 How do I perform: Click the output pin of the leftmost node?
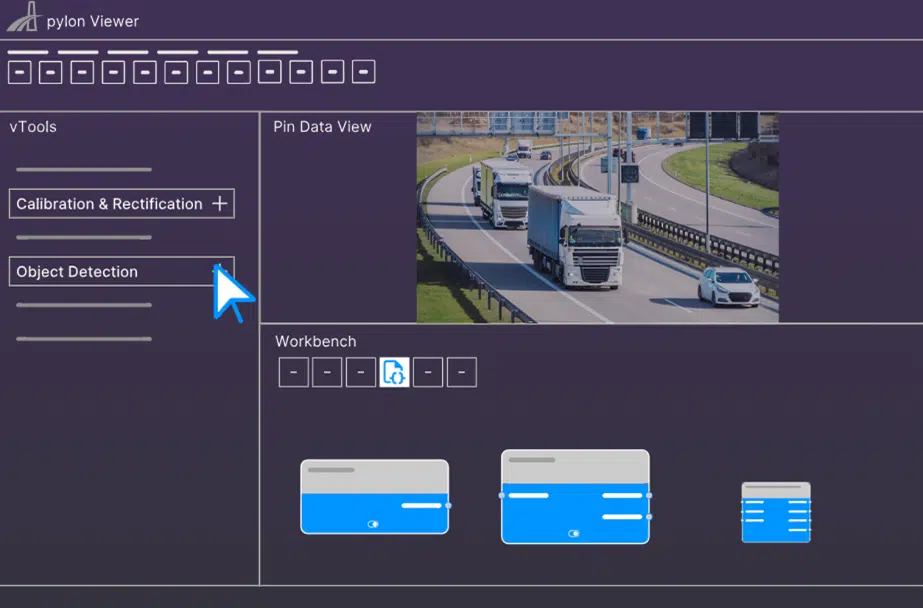(449, 506)
